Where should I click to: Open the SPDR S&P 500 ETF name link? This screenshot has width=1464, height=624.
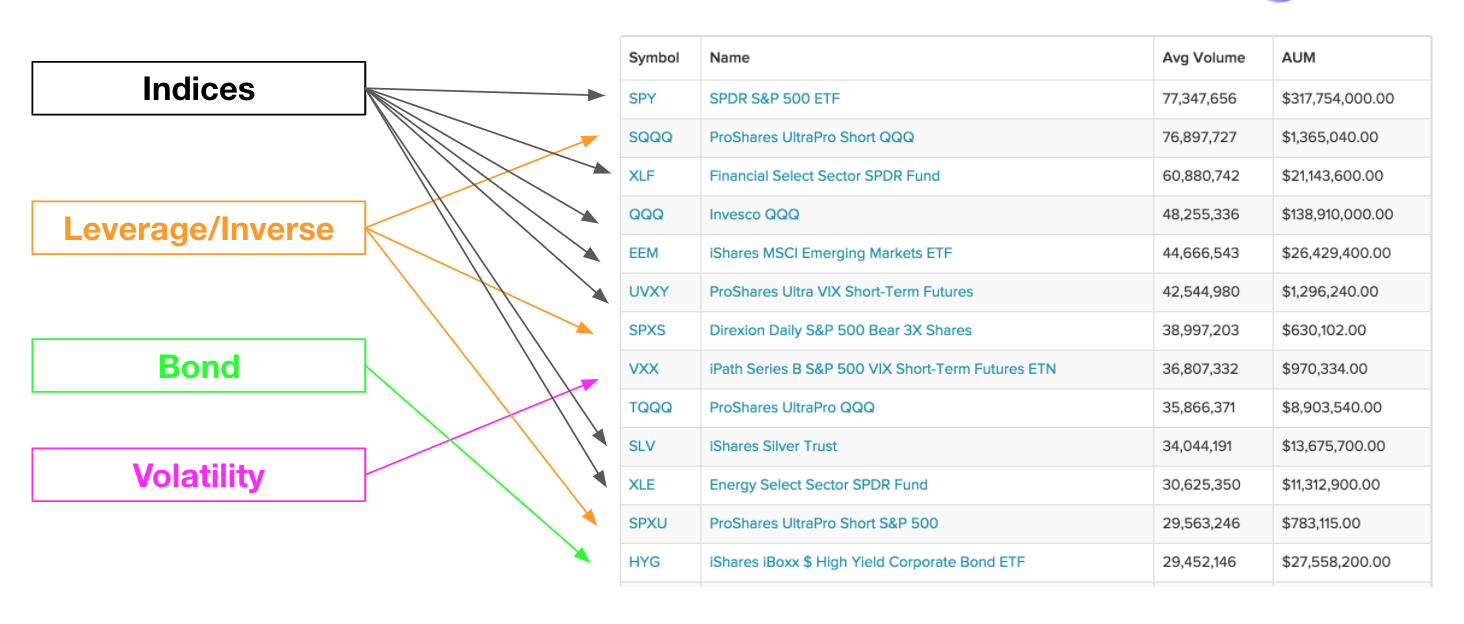[x=775, y=99]
